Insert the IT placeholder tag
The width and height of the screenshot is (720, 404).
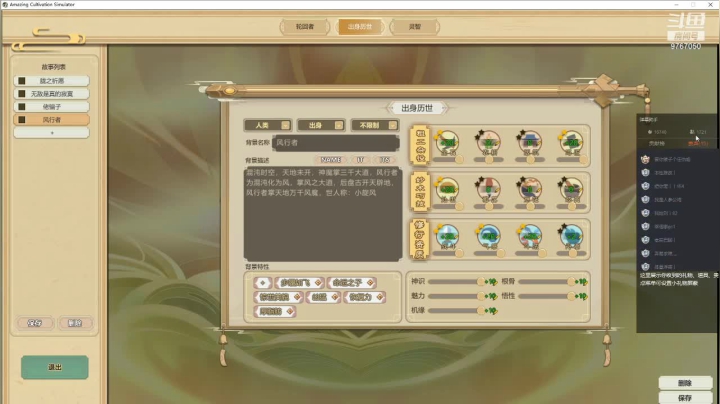coord(360,160)
